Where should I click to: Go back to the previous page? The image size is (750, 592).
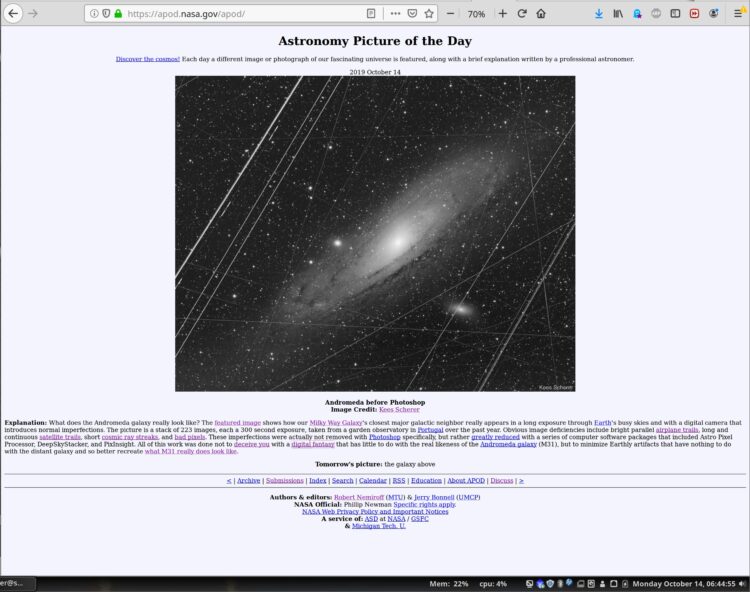point(13,13)
